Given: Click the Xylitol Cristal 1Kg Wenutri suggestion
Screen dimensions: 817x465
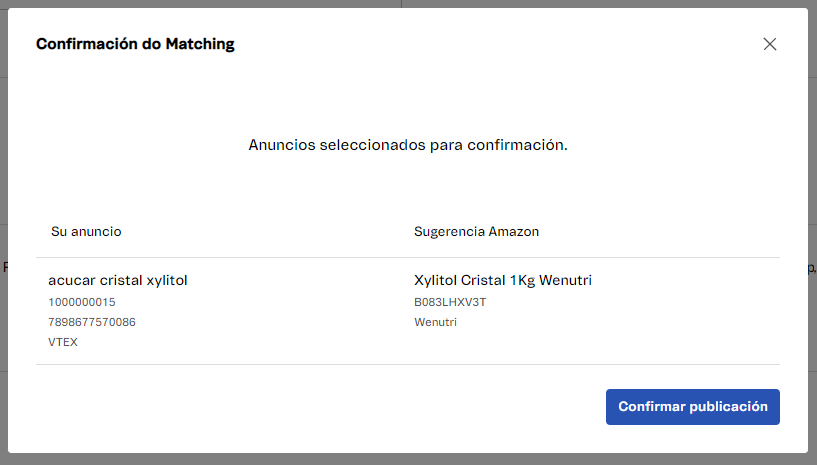Looking at the screenshot, I should [503, 280].
